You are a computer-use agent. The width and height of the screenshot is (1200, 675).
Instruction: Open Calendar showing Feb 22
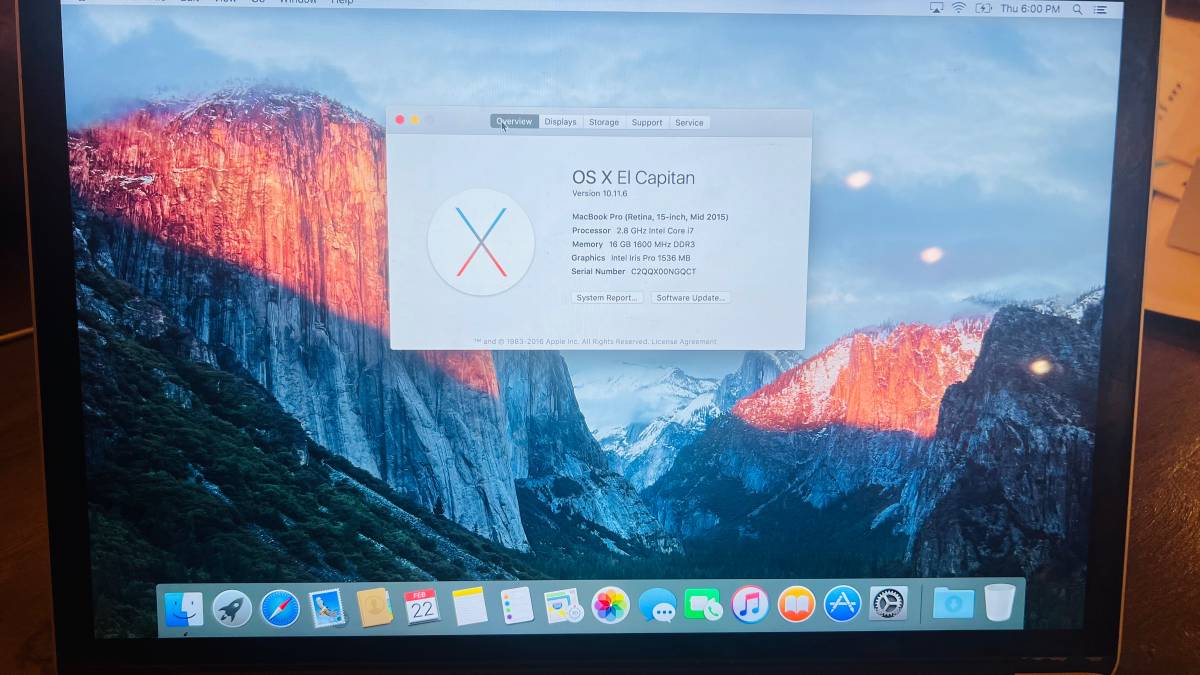tap(421, 606)
